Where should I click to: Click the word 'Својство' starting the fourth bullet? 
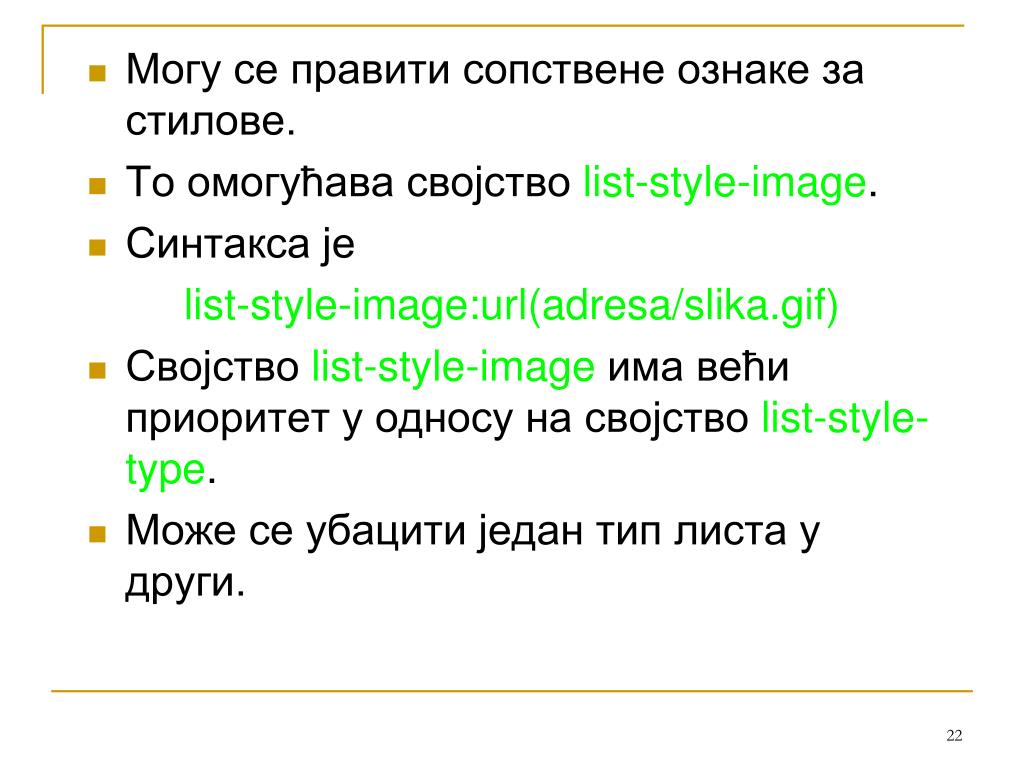(212, 367)
